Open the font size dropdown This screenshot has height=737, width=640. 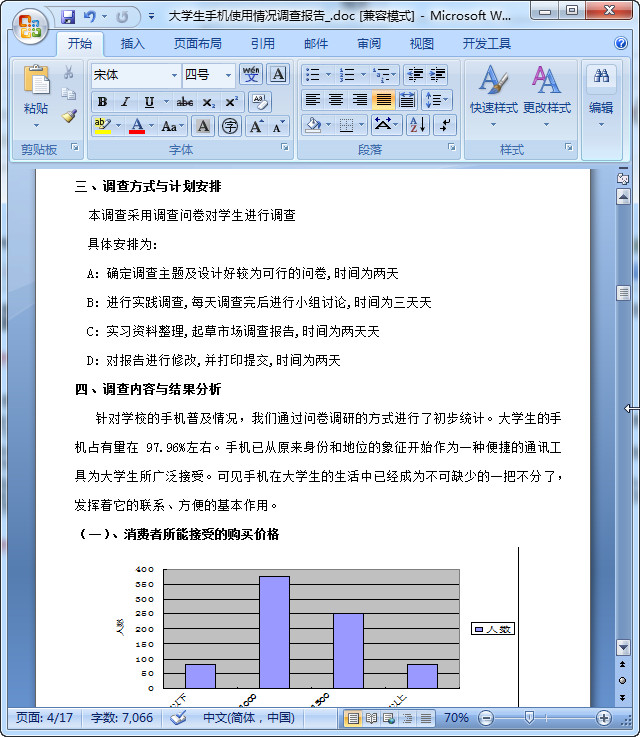pos(228,75)
